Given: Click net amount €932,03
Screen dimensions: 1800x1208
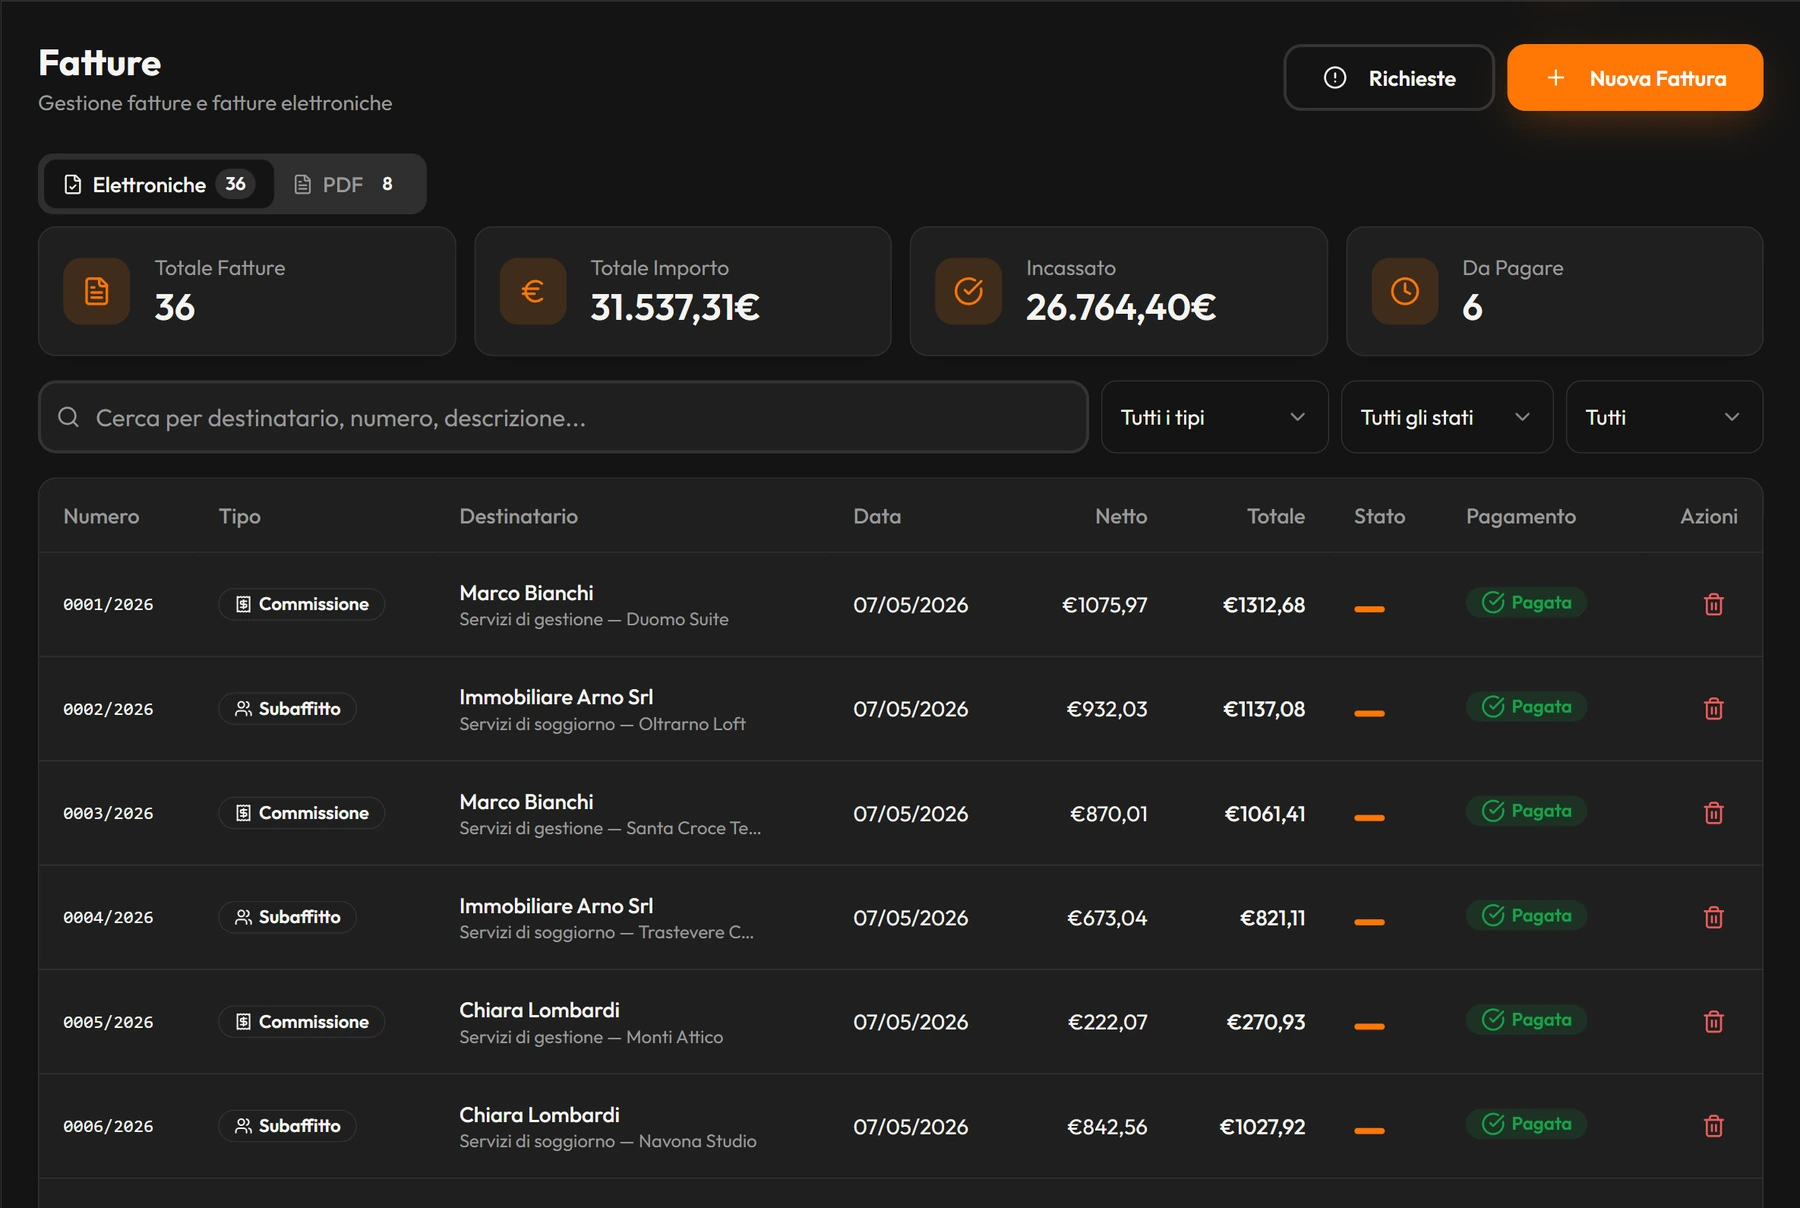Looking at the screenshot, I should coord(1107,709).
